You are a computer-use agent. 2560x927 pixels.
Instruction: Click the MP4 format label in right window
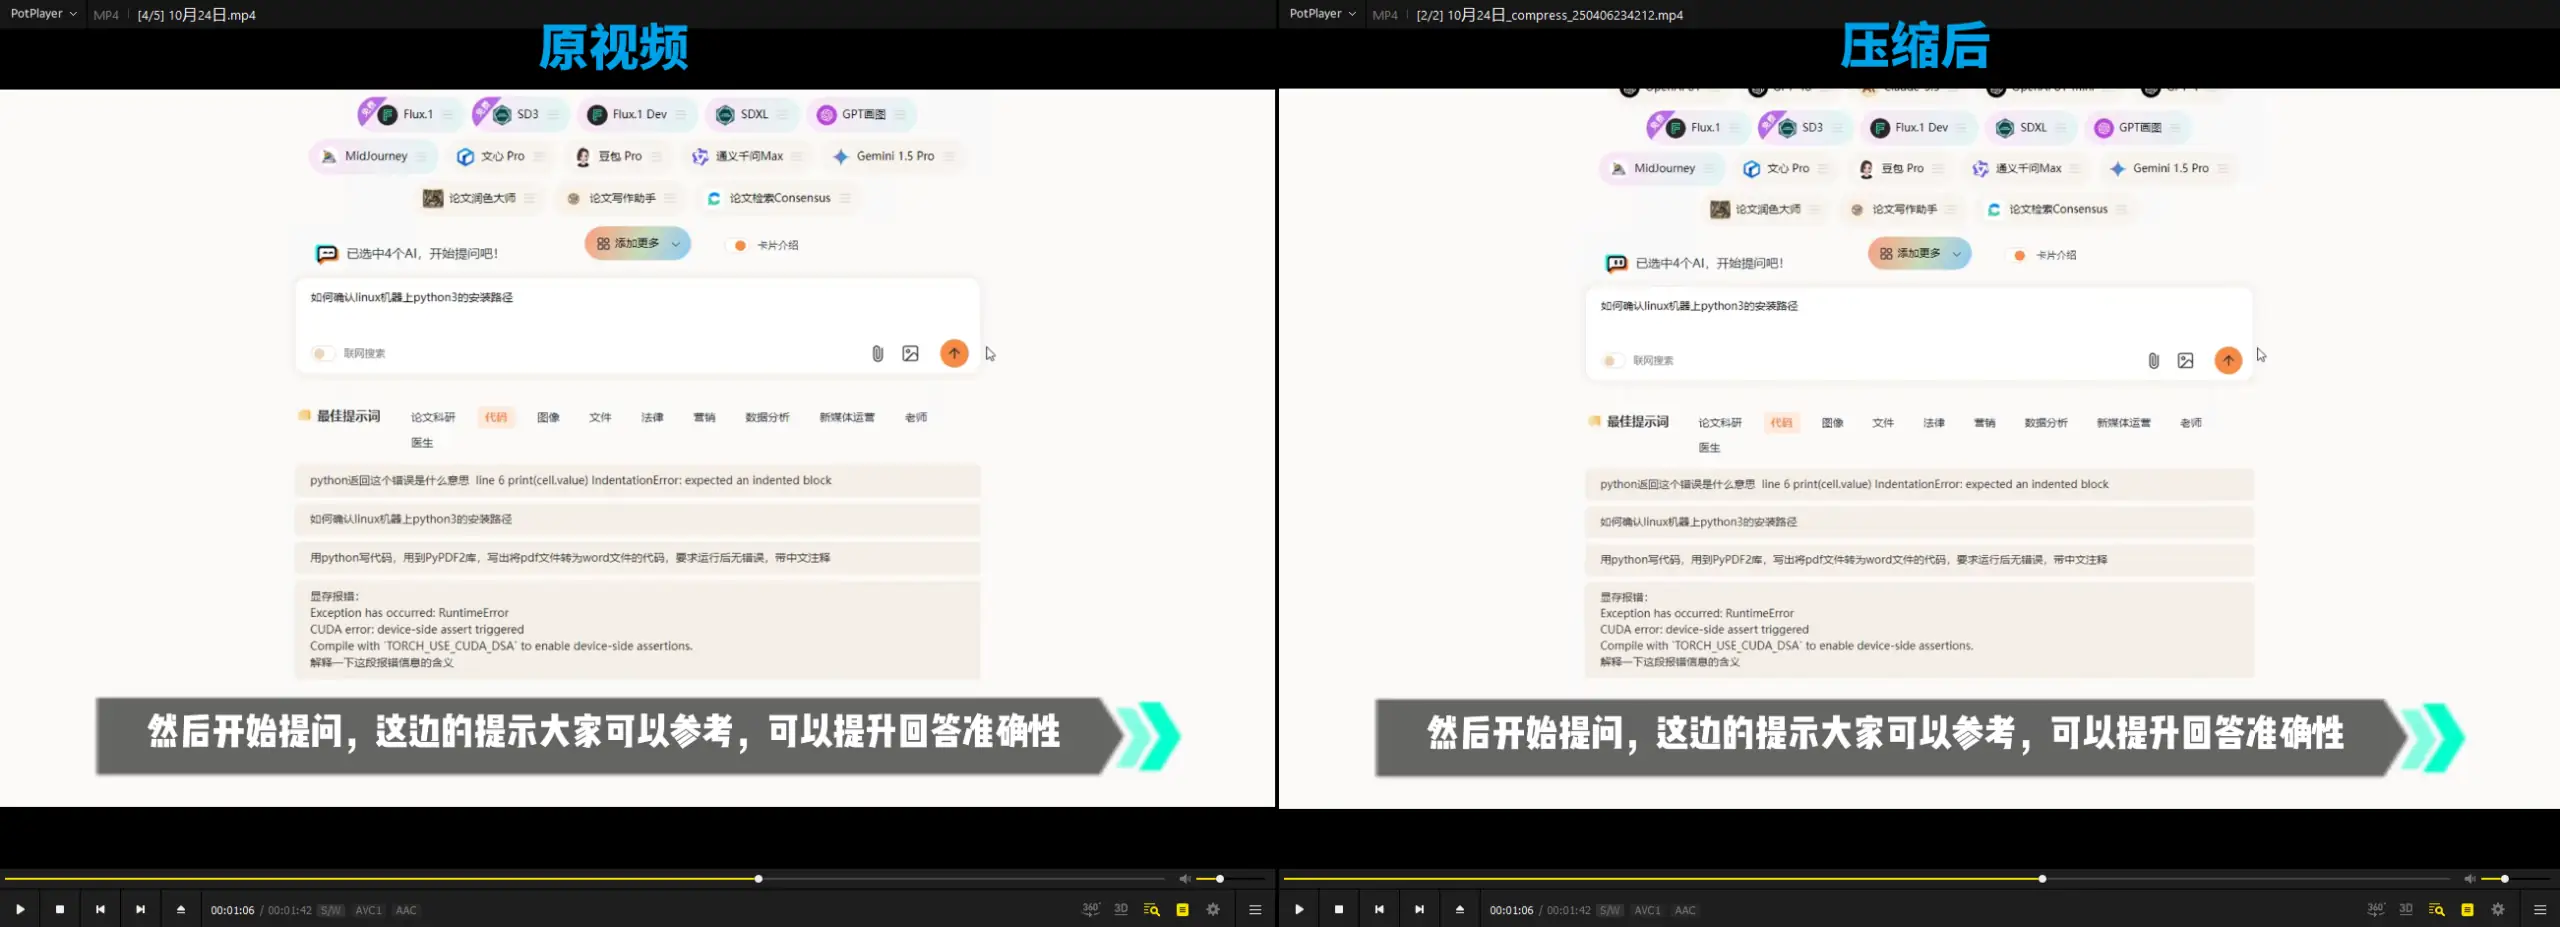coord(1385,15)
